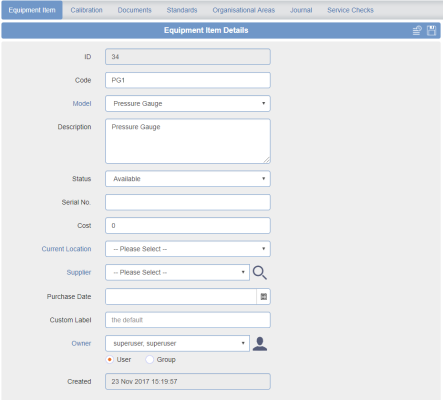Focus the Serial No. input field
Screen dimensions: 443x400
[188, 202]
